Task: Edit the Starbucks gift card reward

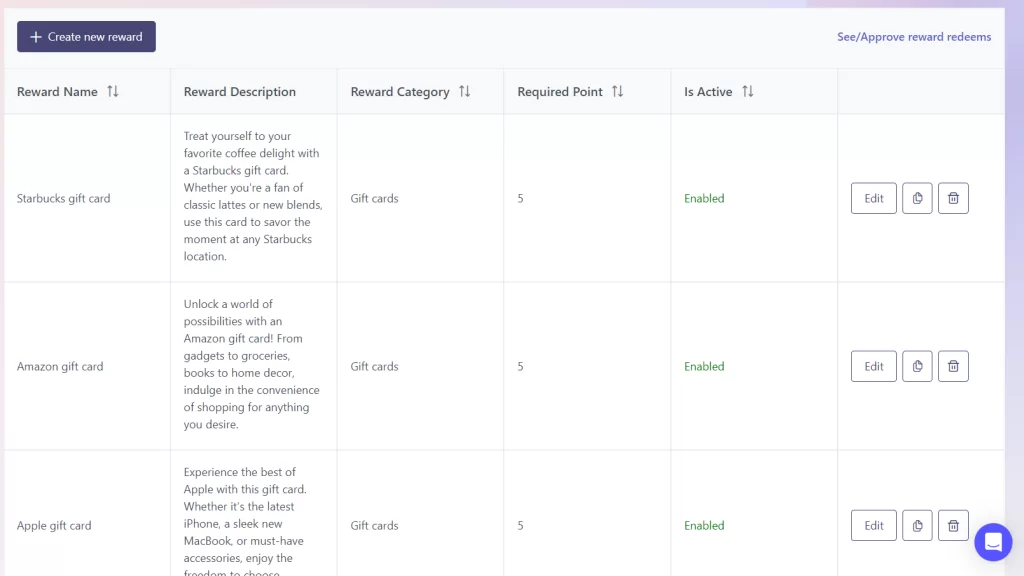Action: tap(873, 198)
